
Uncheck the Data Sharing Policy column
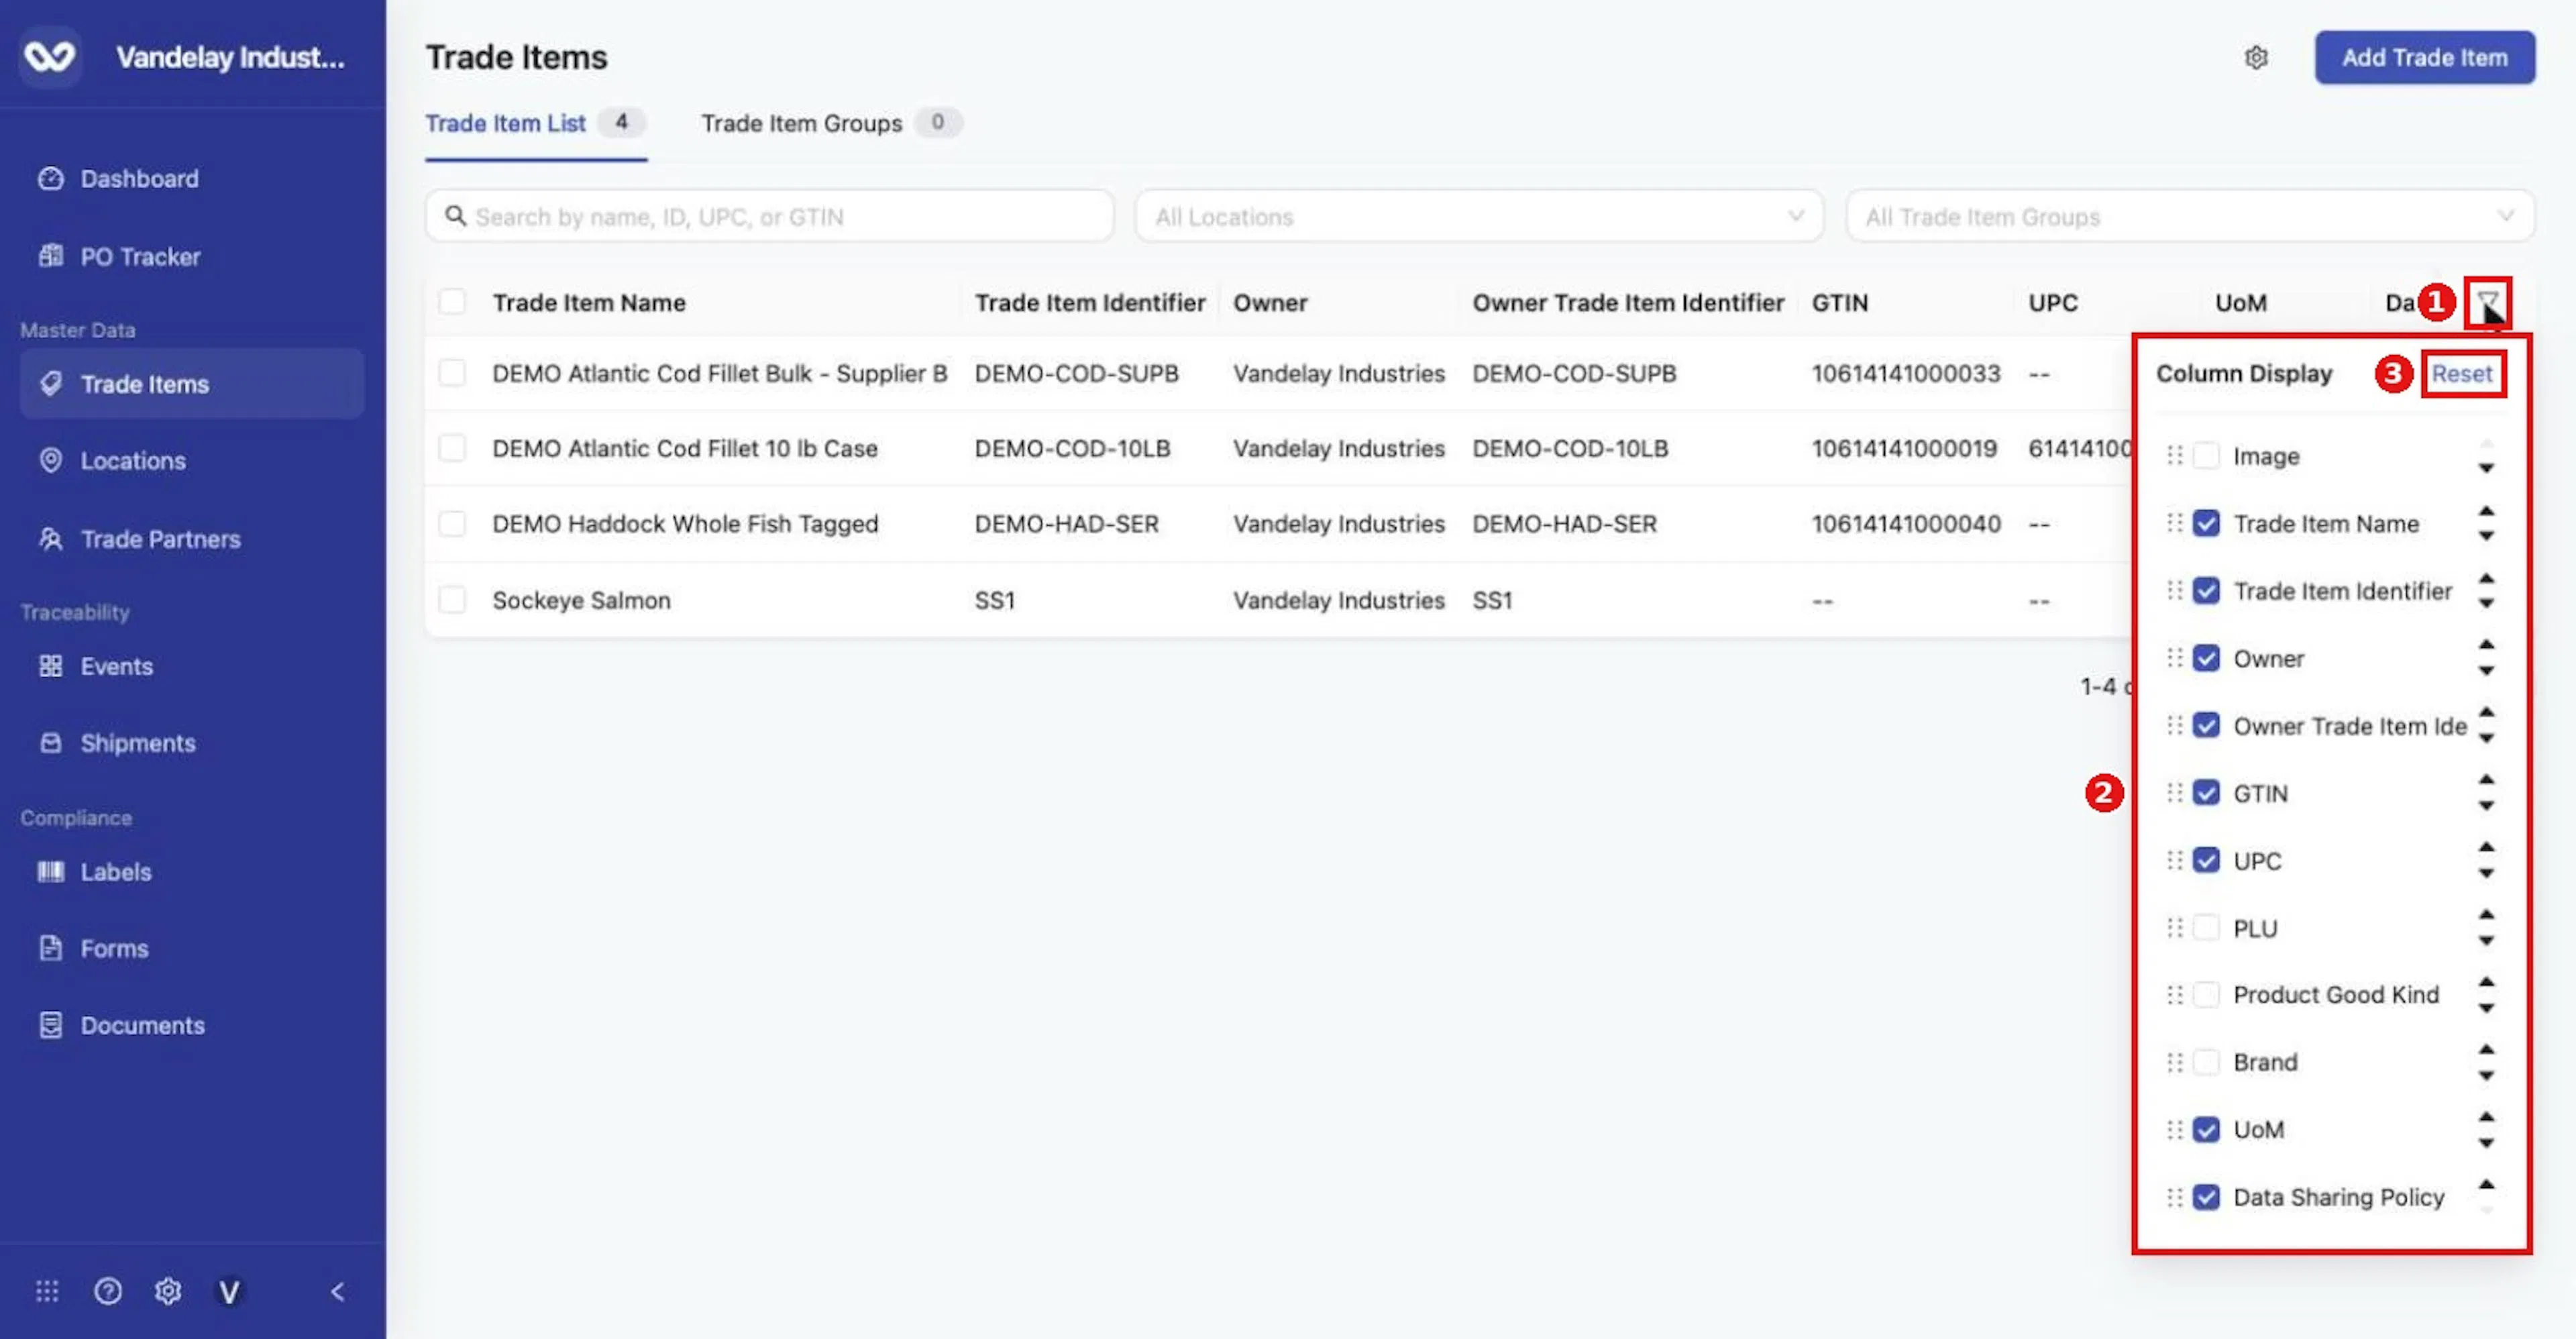[2205, 1196]
